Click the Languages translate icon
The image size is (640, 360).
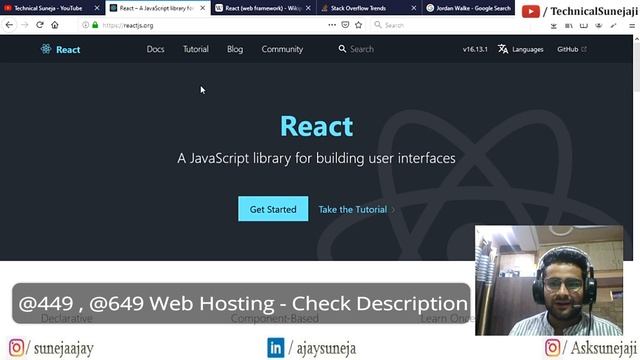(503, 49)
